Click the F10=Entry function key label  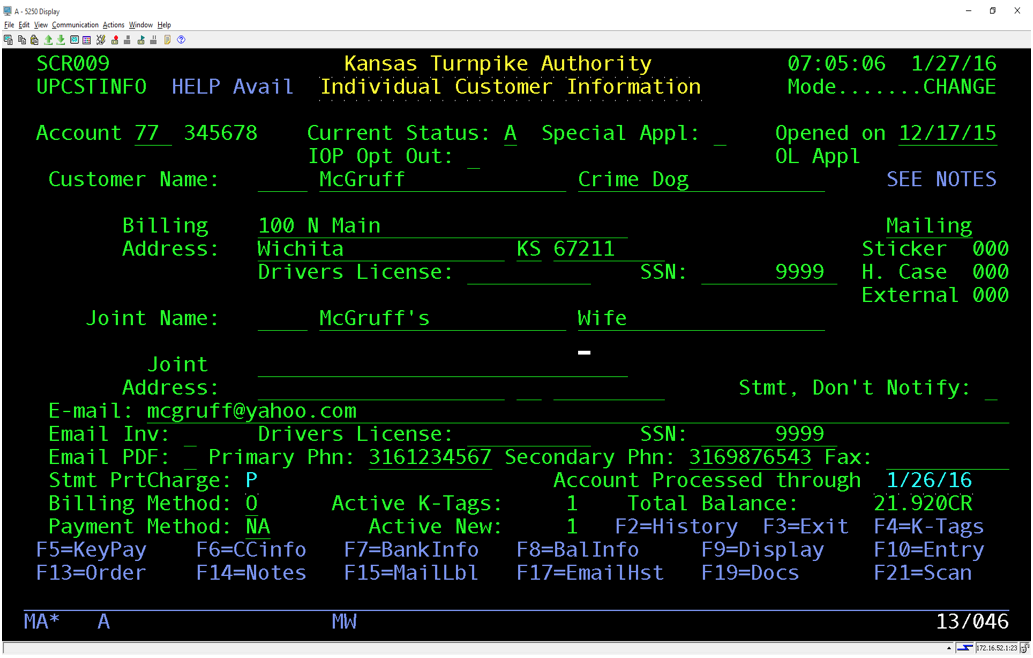(928, 549)
